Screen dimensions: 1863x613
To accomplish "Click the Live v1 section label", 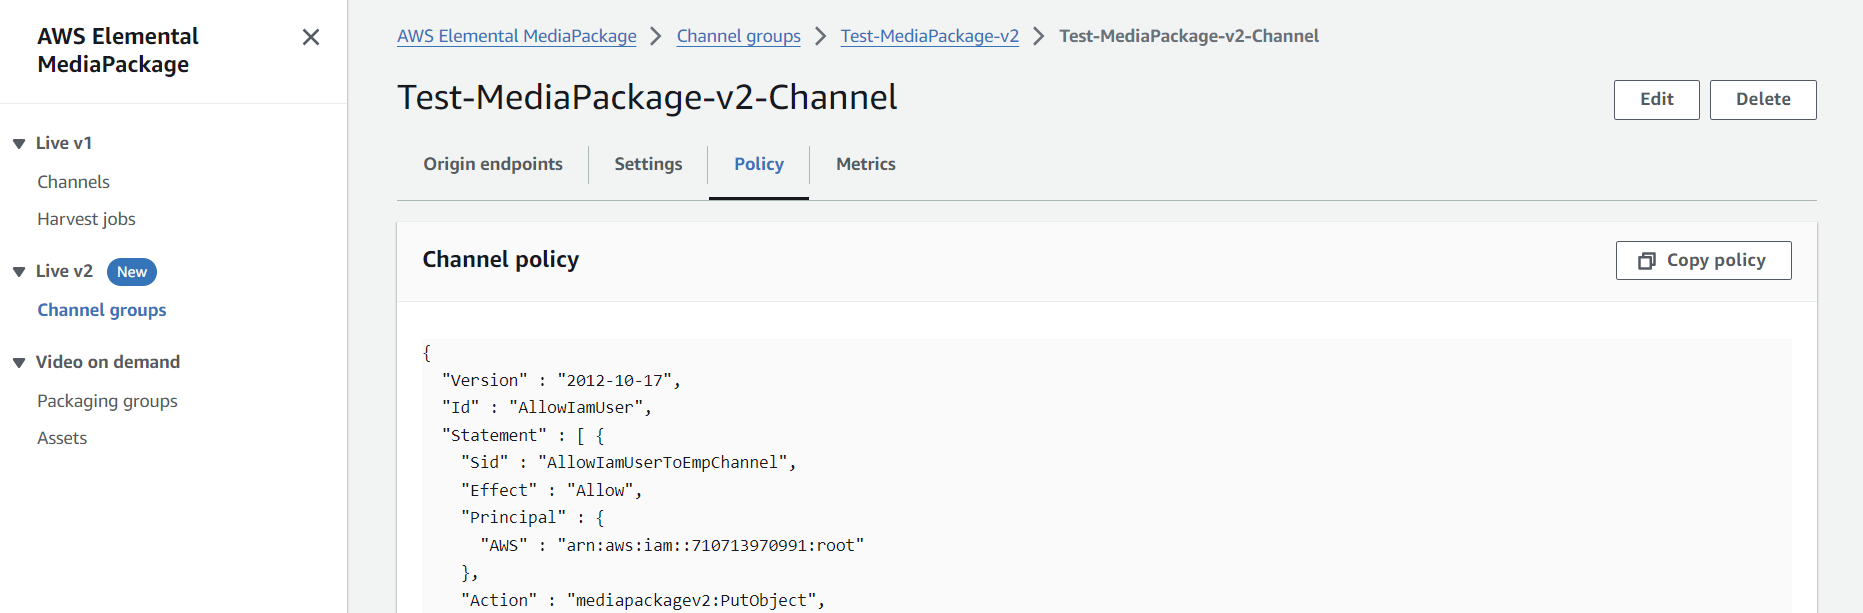I will tap(64, 143).
